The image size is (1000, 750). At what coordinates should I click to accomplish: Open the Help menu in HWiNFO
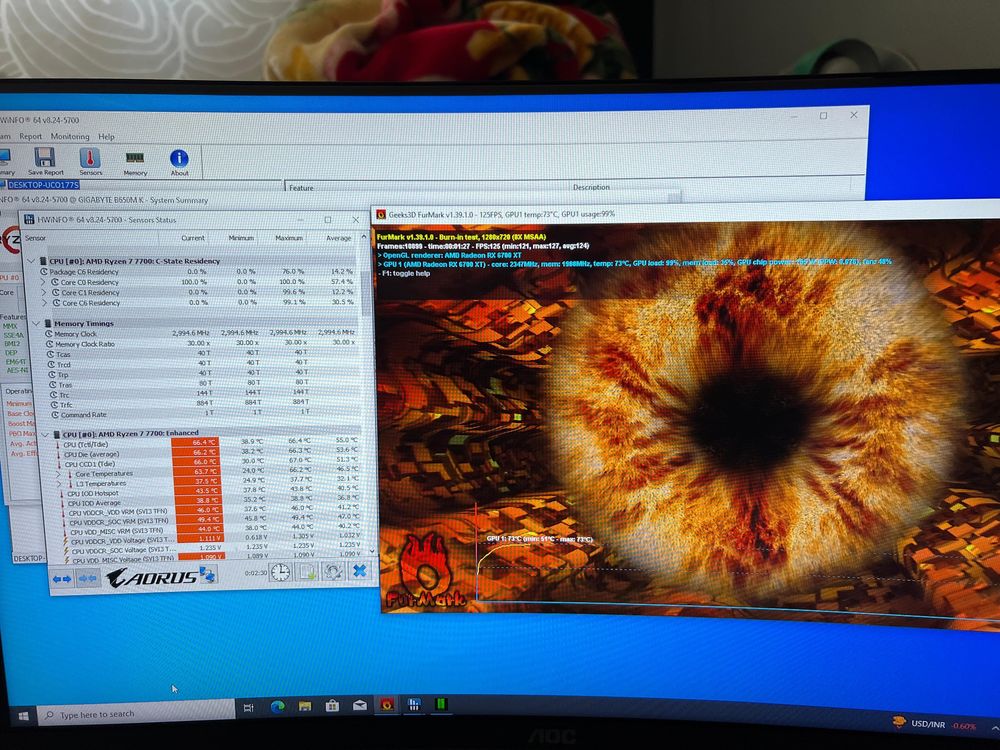point(107,136)
